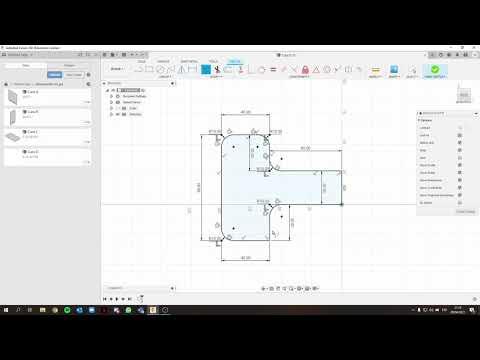480x360 pixels.
Task: Expand Sketches tree node
Action: (111, 114)
